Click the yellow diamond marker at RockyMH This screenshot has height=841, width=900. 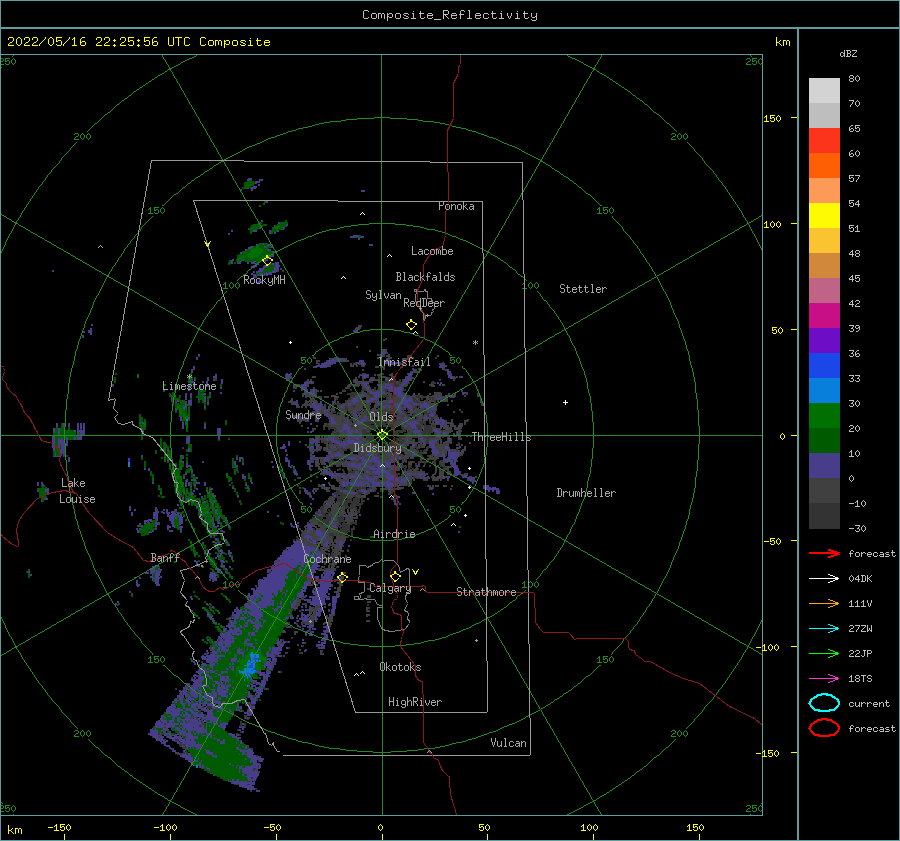pyautogui.click(x=267, y=261)
